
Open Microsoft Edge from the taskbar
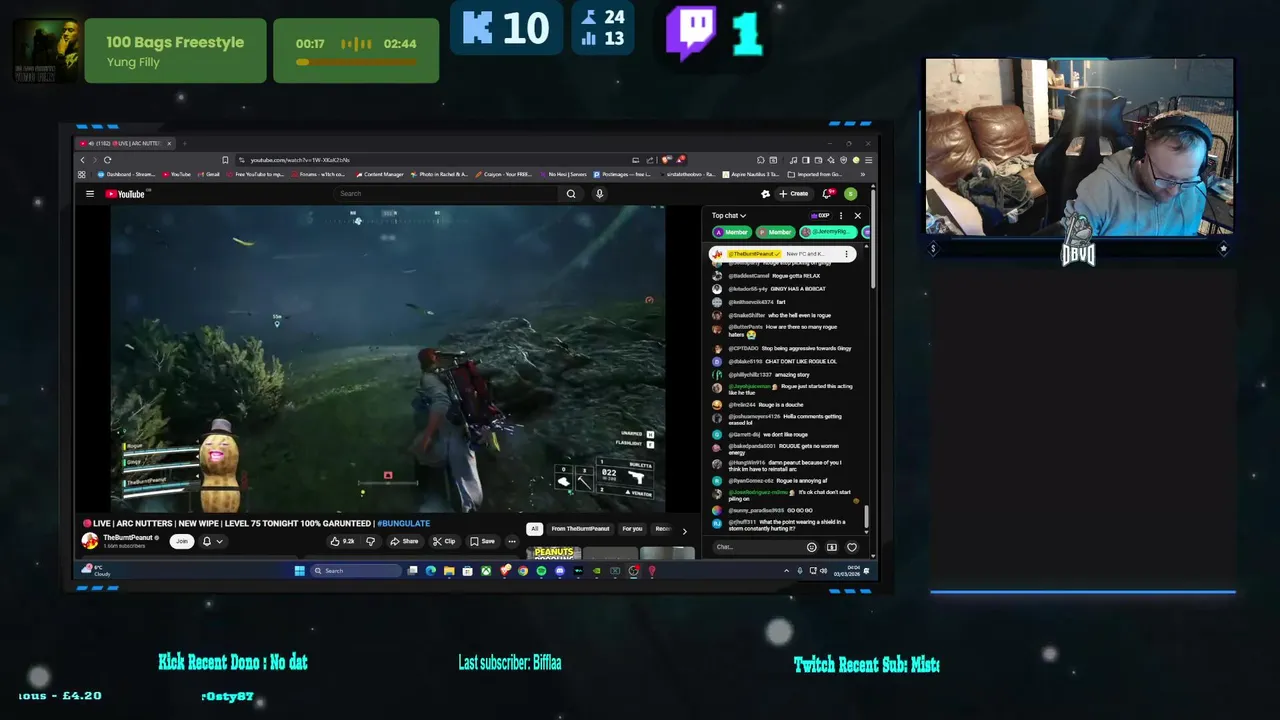pyautogui.click(x=431, y=571)
